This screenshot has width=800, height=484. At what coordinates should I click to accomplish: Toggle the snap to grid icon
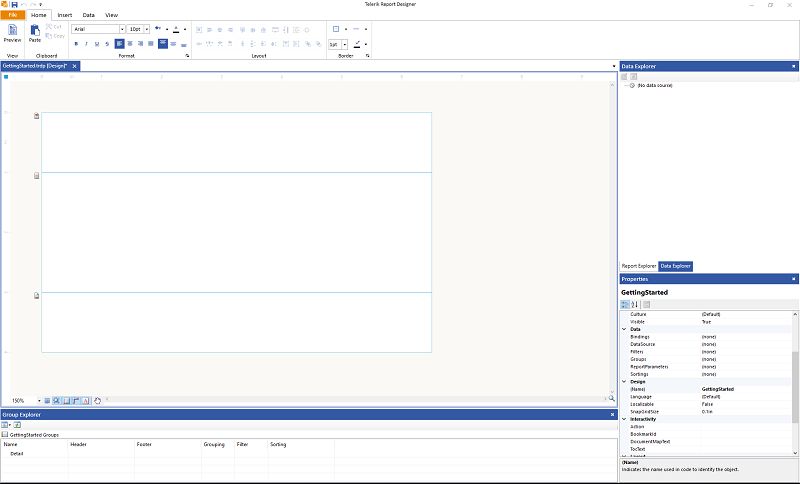pyautogui.click(x=57, y=401)
